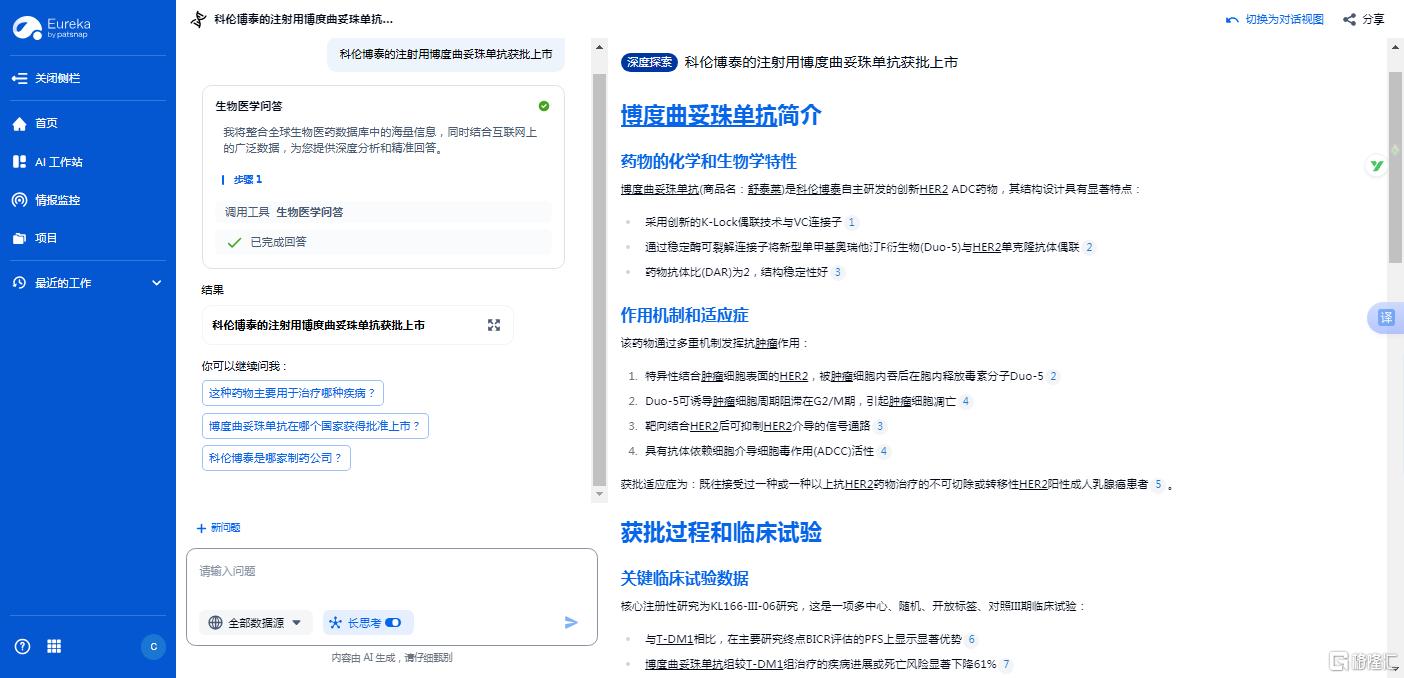Expand the 结果 card to fullscreen

pyautogui.click(x=493, y=324)
